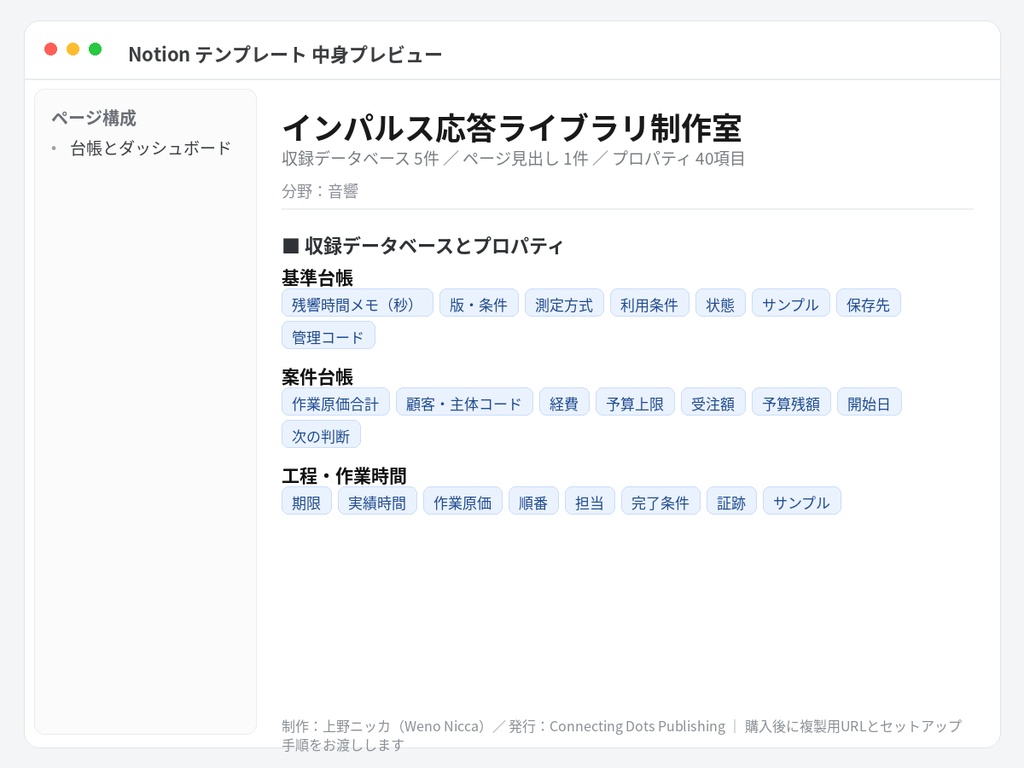Image resolution: width=1024 pixels, height=768 pixels.
Task: Select the 経費 property chip
Action: click(x=564, y=402)
